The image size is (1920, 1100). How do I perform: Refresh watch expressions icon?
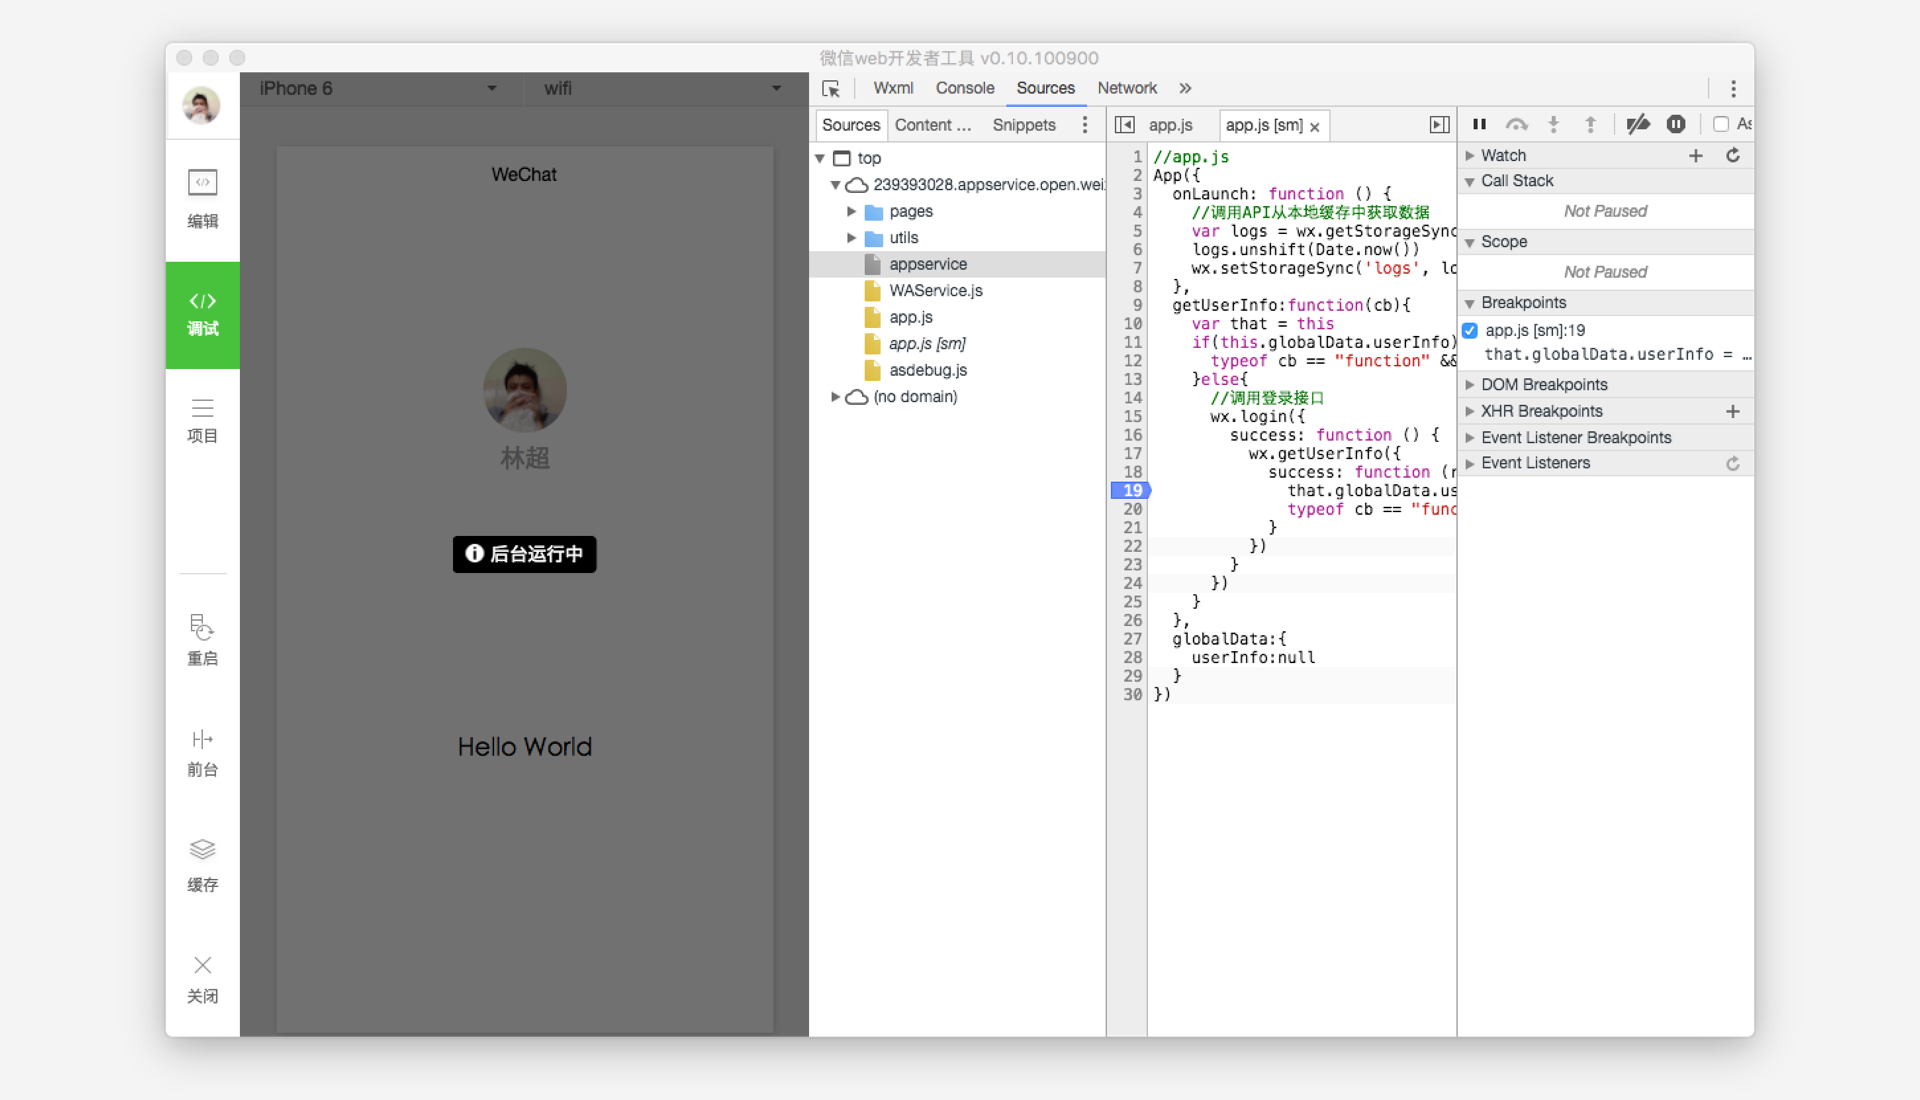[x=1733, y=155]
